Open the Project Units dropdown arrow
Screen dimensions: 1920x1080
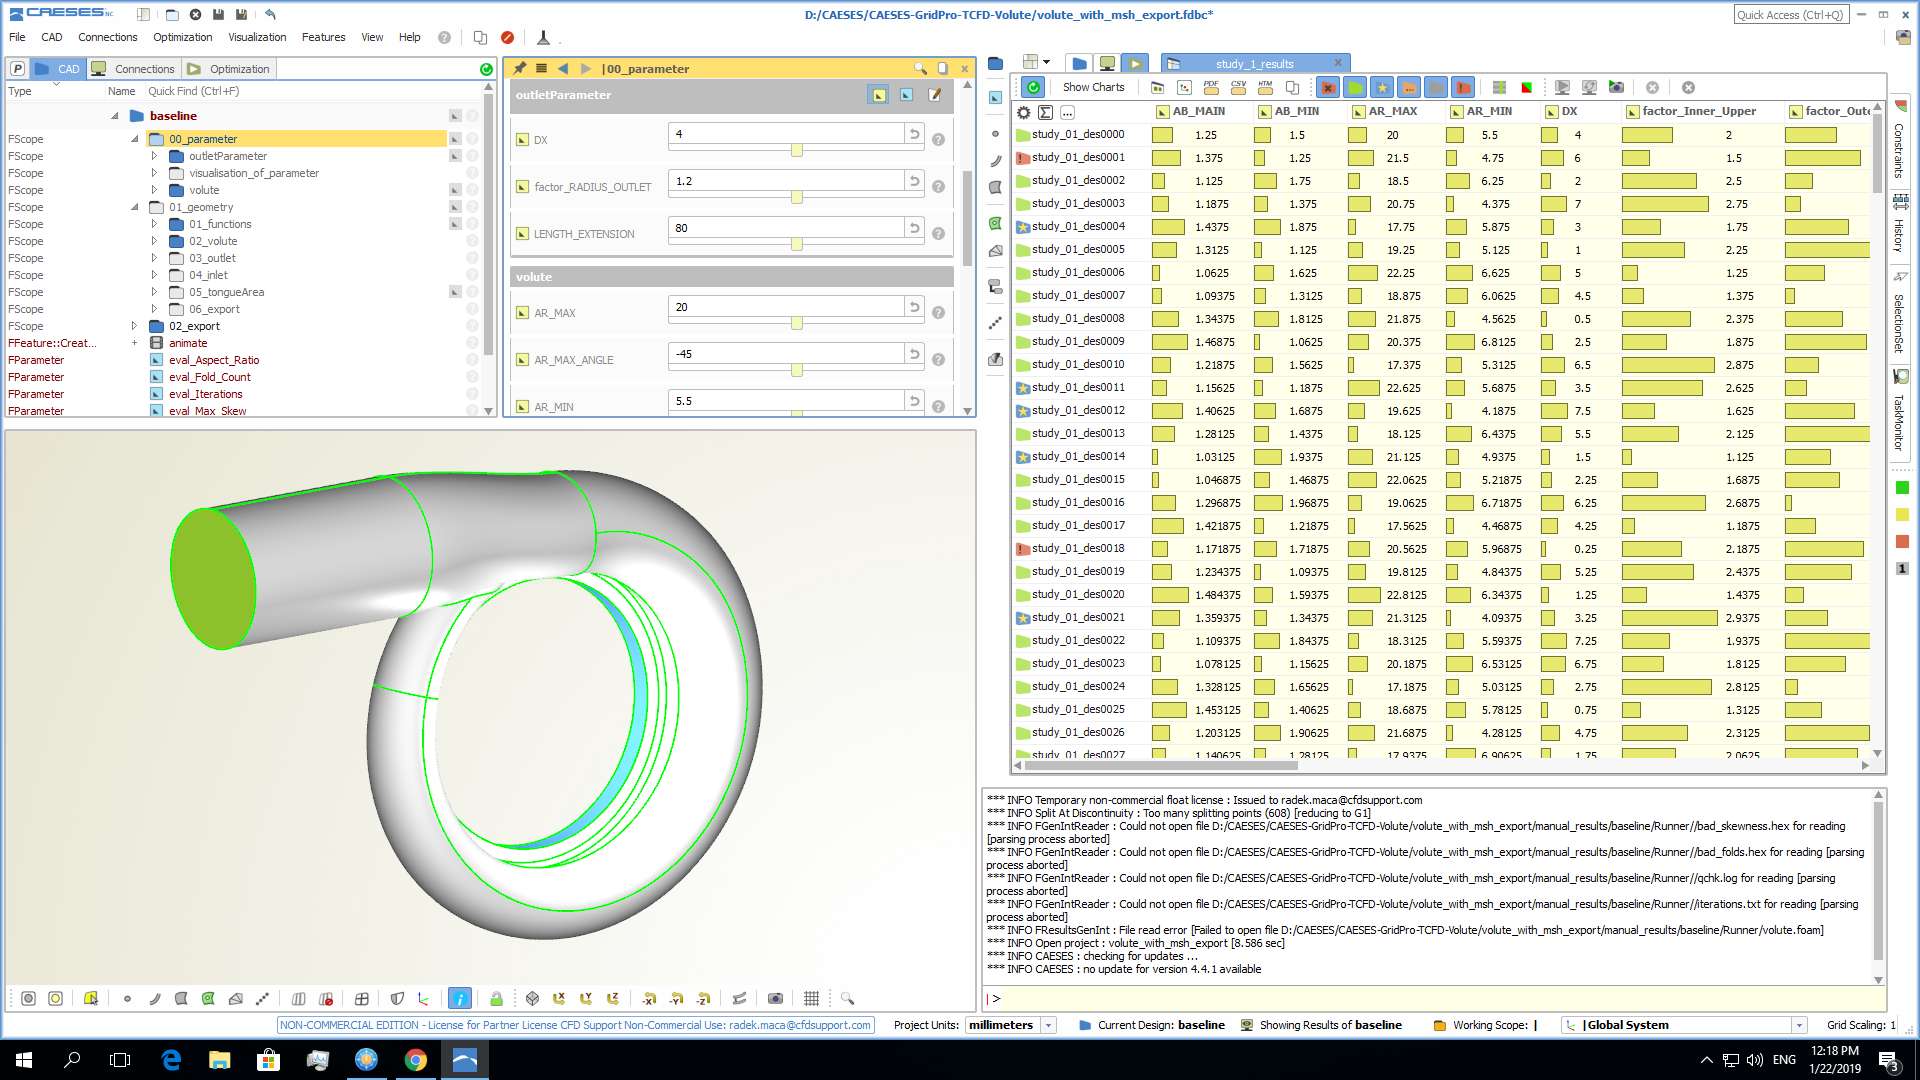[1048, 1025]
